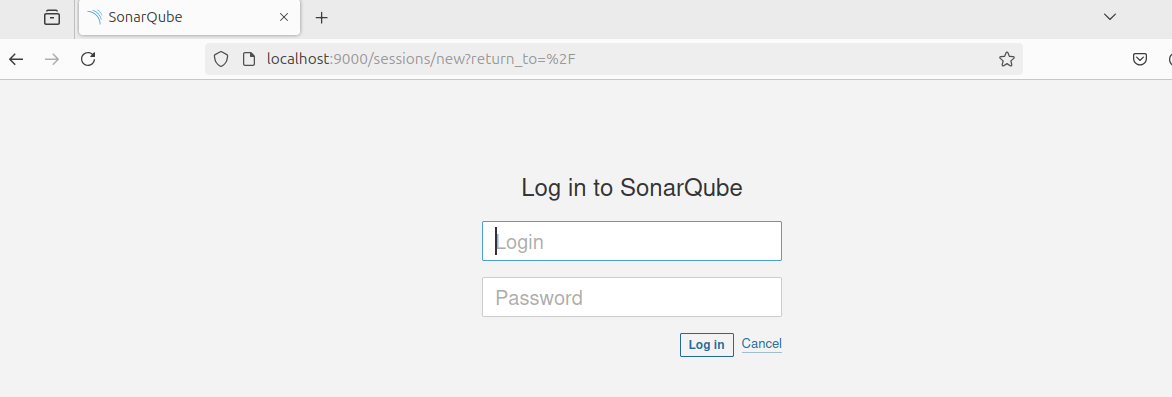Open a new tab with the plus button
This screenshot has height=397, width=1172.
321,17
